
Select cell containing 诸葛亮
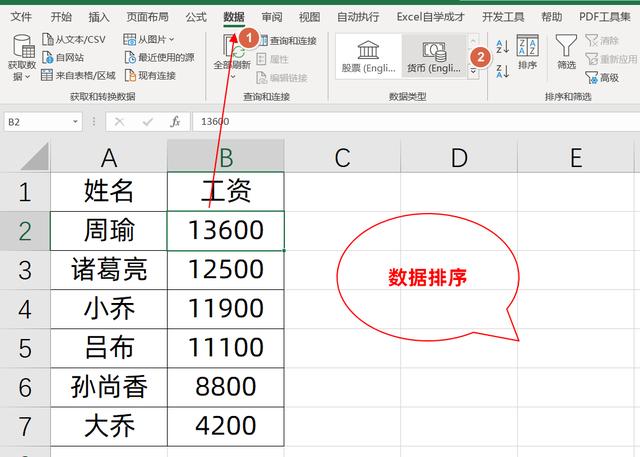(109, 269)
